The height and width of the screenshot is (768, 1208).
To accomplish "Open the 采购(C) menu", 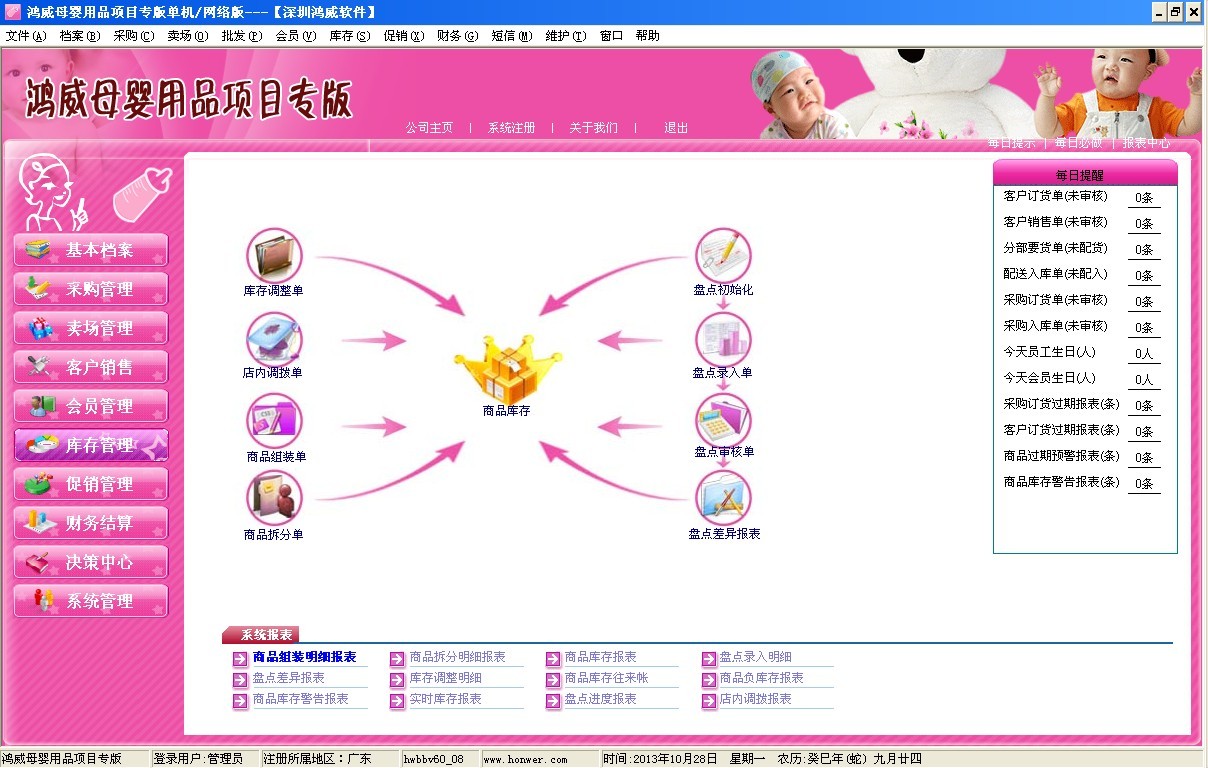I will 133,36.
